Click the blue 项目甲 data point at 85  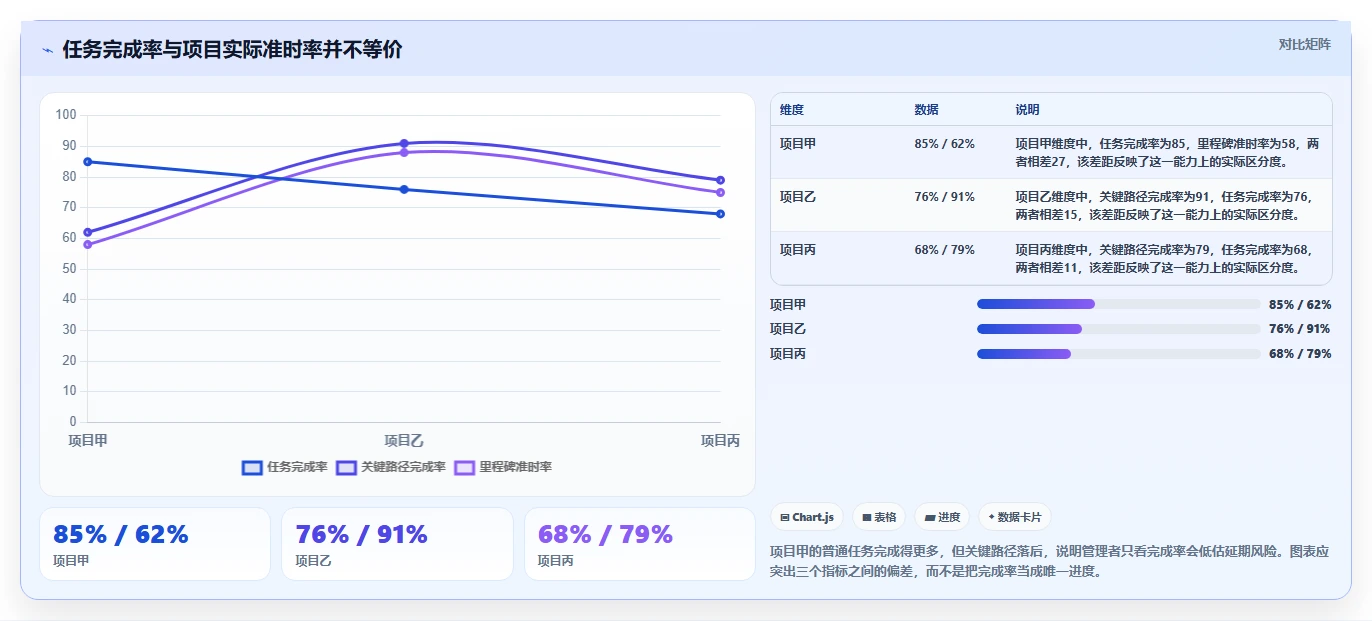click(x=88, y=162)
